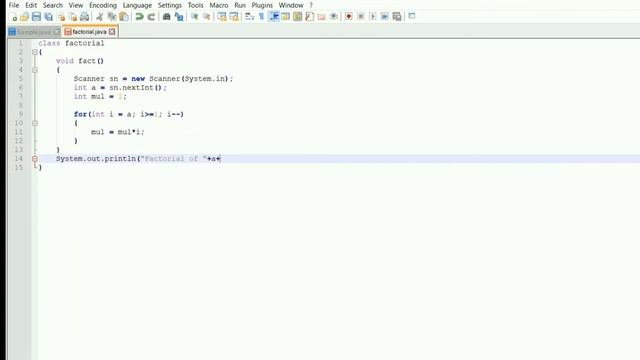Click the Close All toolbar icon
Viewport: 640px width, 360px height.
coord(73,17)
